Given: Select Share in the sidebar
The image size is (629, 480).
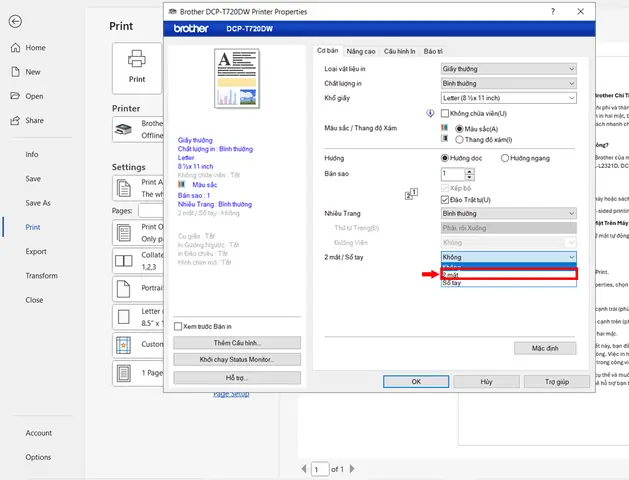Looking at the screenshot, I should point(27,120).
